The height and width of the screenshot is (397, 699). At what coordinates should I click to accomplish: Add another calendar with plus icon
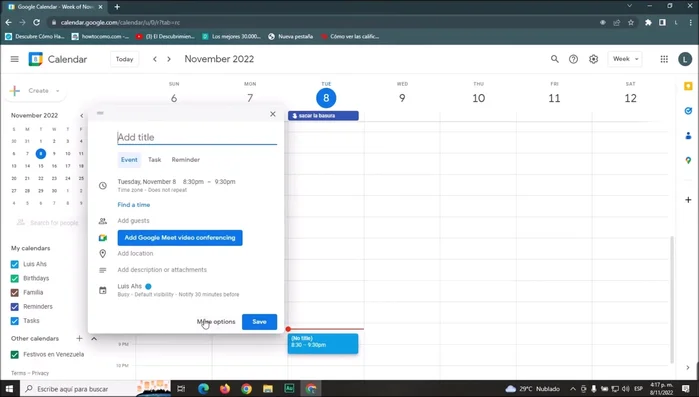[x=79, y=338]
